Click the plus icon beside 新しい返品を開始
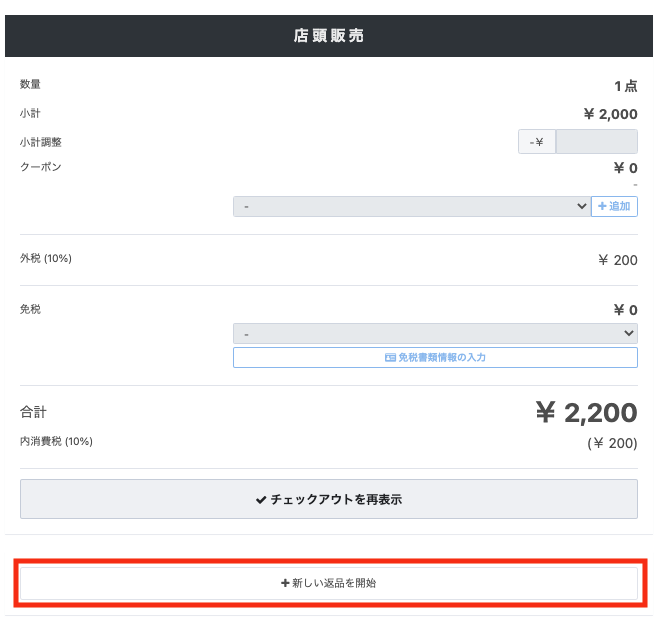 (285, 583)
